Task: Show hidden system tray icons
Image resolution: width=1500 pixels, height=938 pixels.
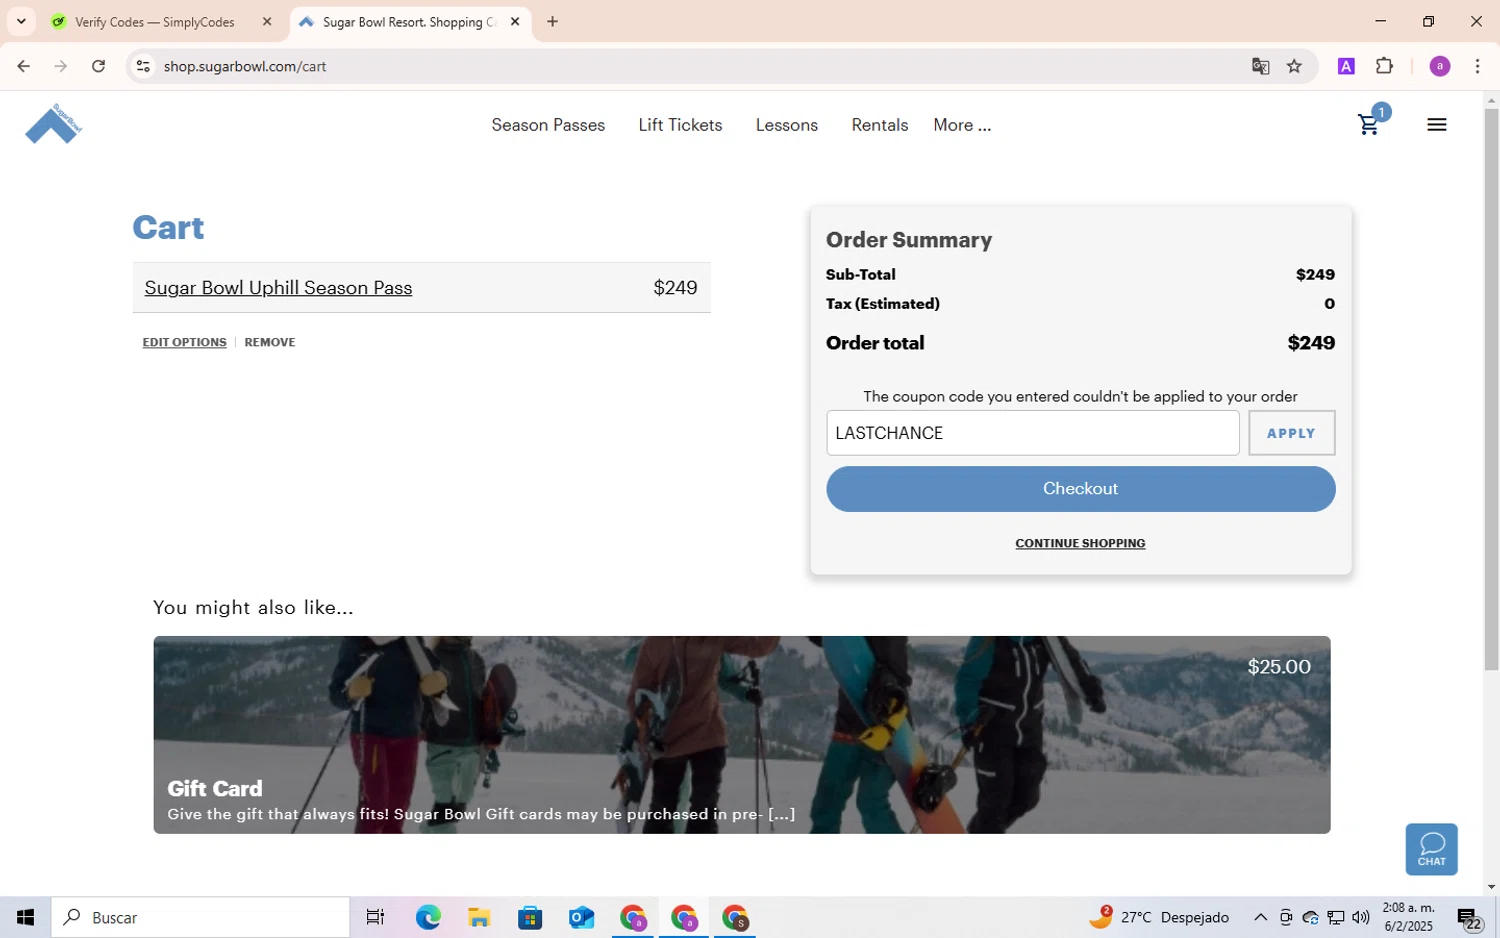Action: point(1260,917)
